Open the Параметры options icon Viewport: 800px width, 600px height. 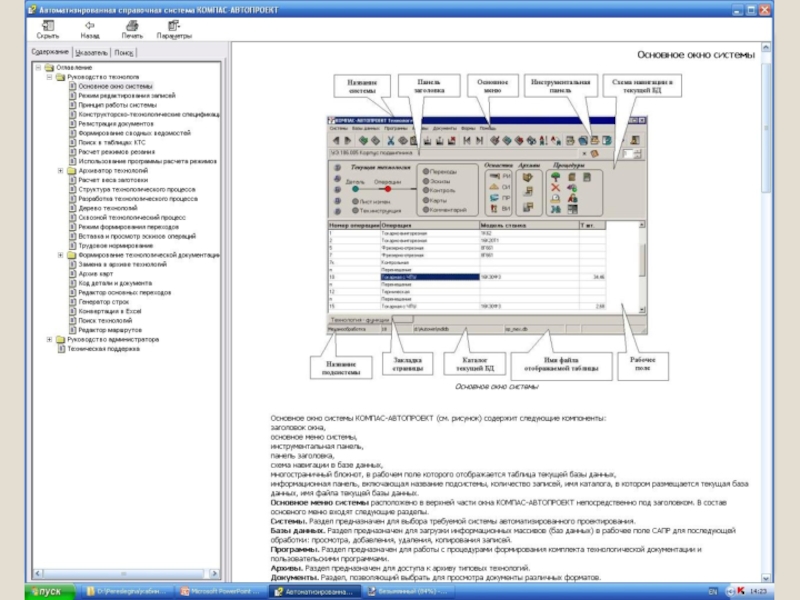click(174, 24)
